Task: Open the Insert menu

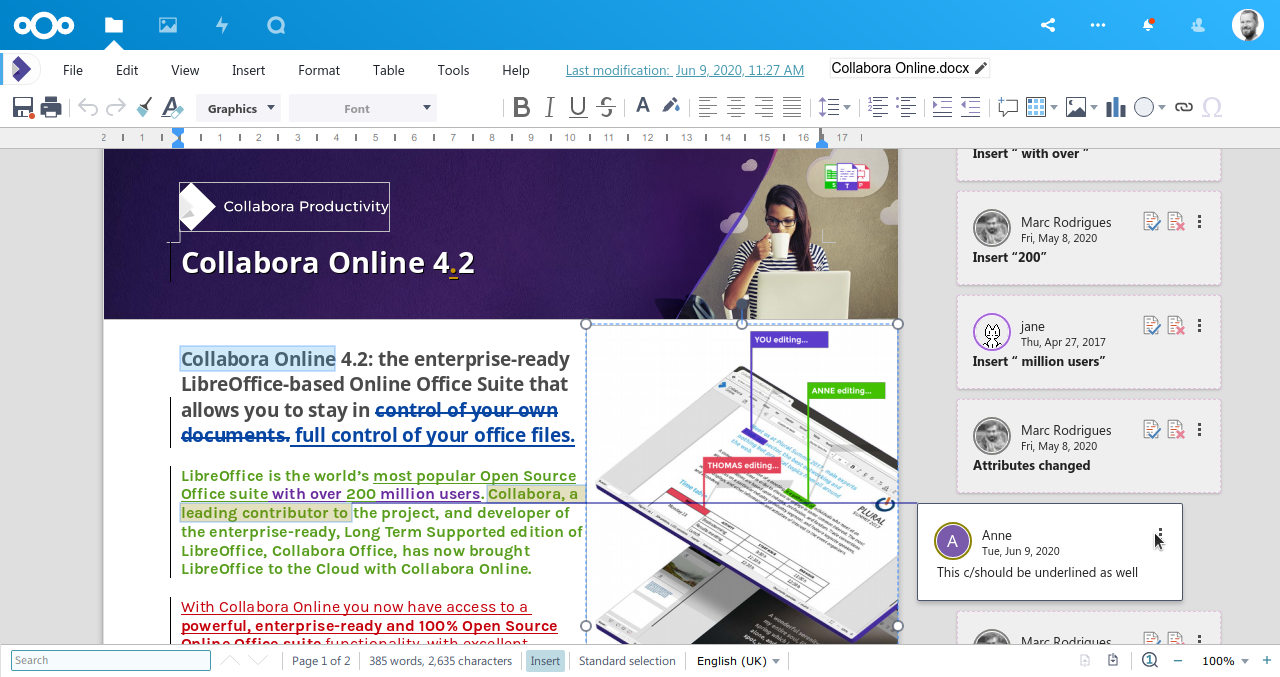Action: tap(249, 70)
